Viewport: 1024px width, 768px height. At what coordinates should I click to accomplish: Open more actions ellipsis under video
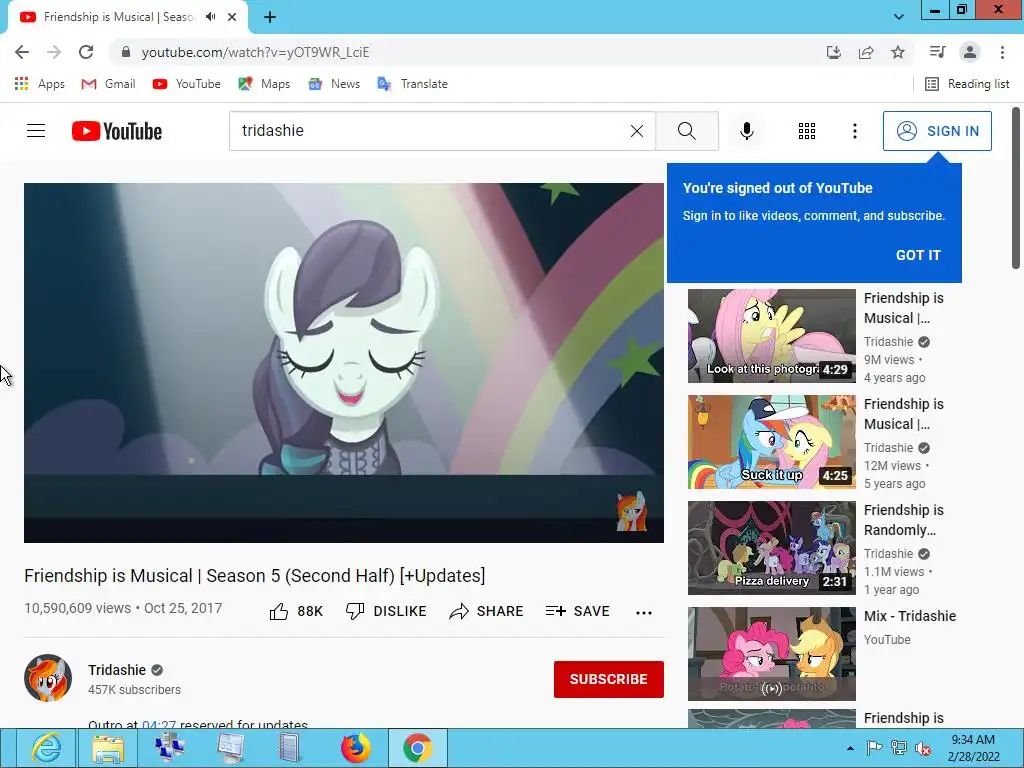click(x=643, y=613)
